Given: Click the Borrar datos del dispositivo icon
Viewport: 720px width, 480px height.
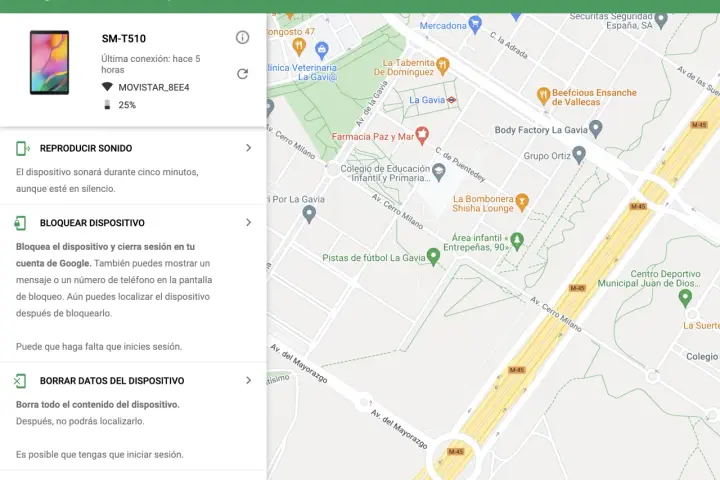Looking at the screenshot, I should tap(20, 381).
